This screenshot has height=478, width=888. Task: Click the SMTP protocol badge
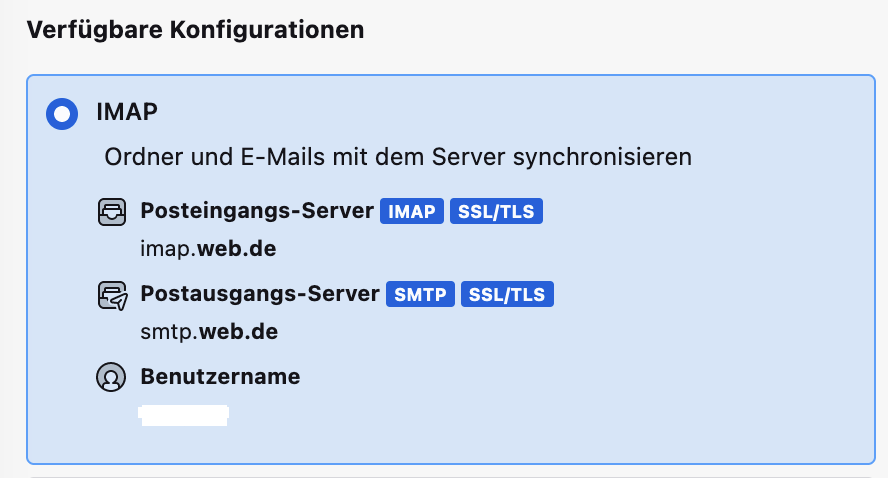[418, 295]
